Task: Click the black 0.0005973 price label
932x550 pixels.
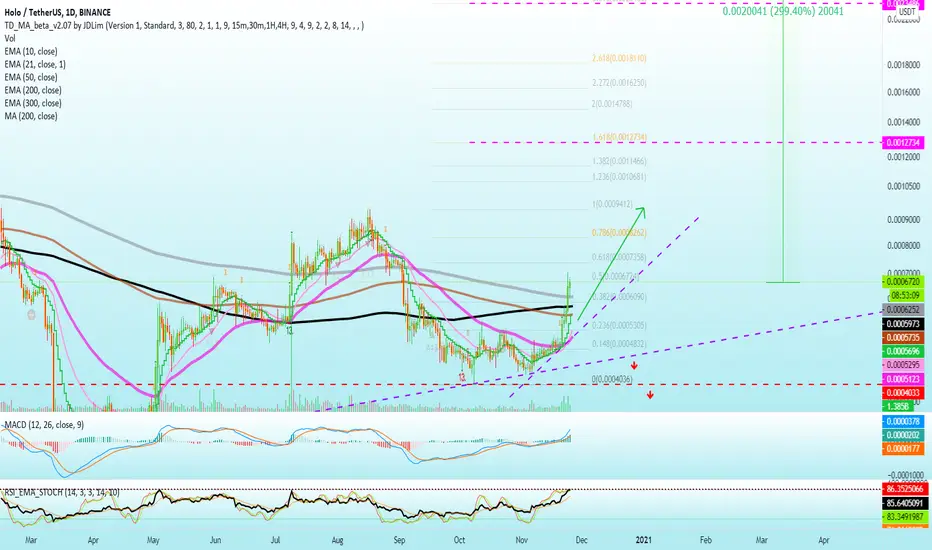Action: tap(903, 324)
